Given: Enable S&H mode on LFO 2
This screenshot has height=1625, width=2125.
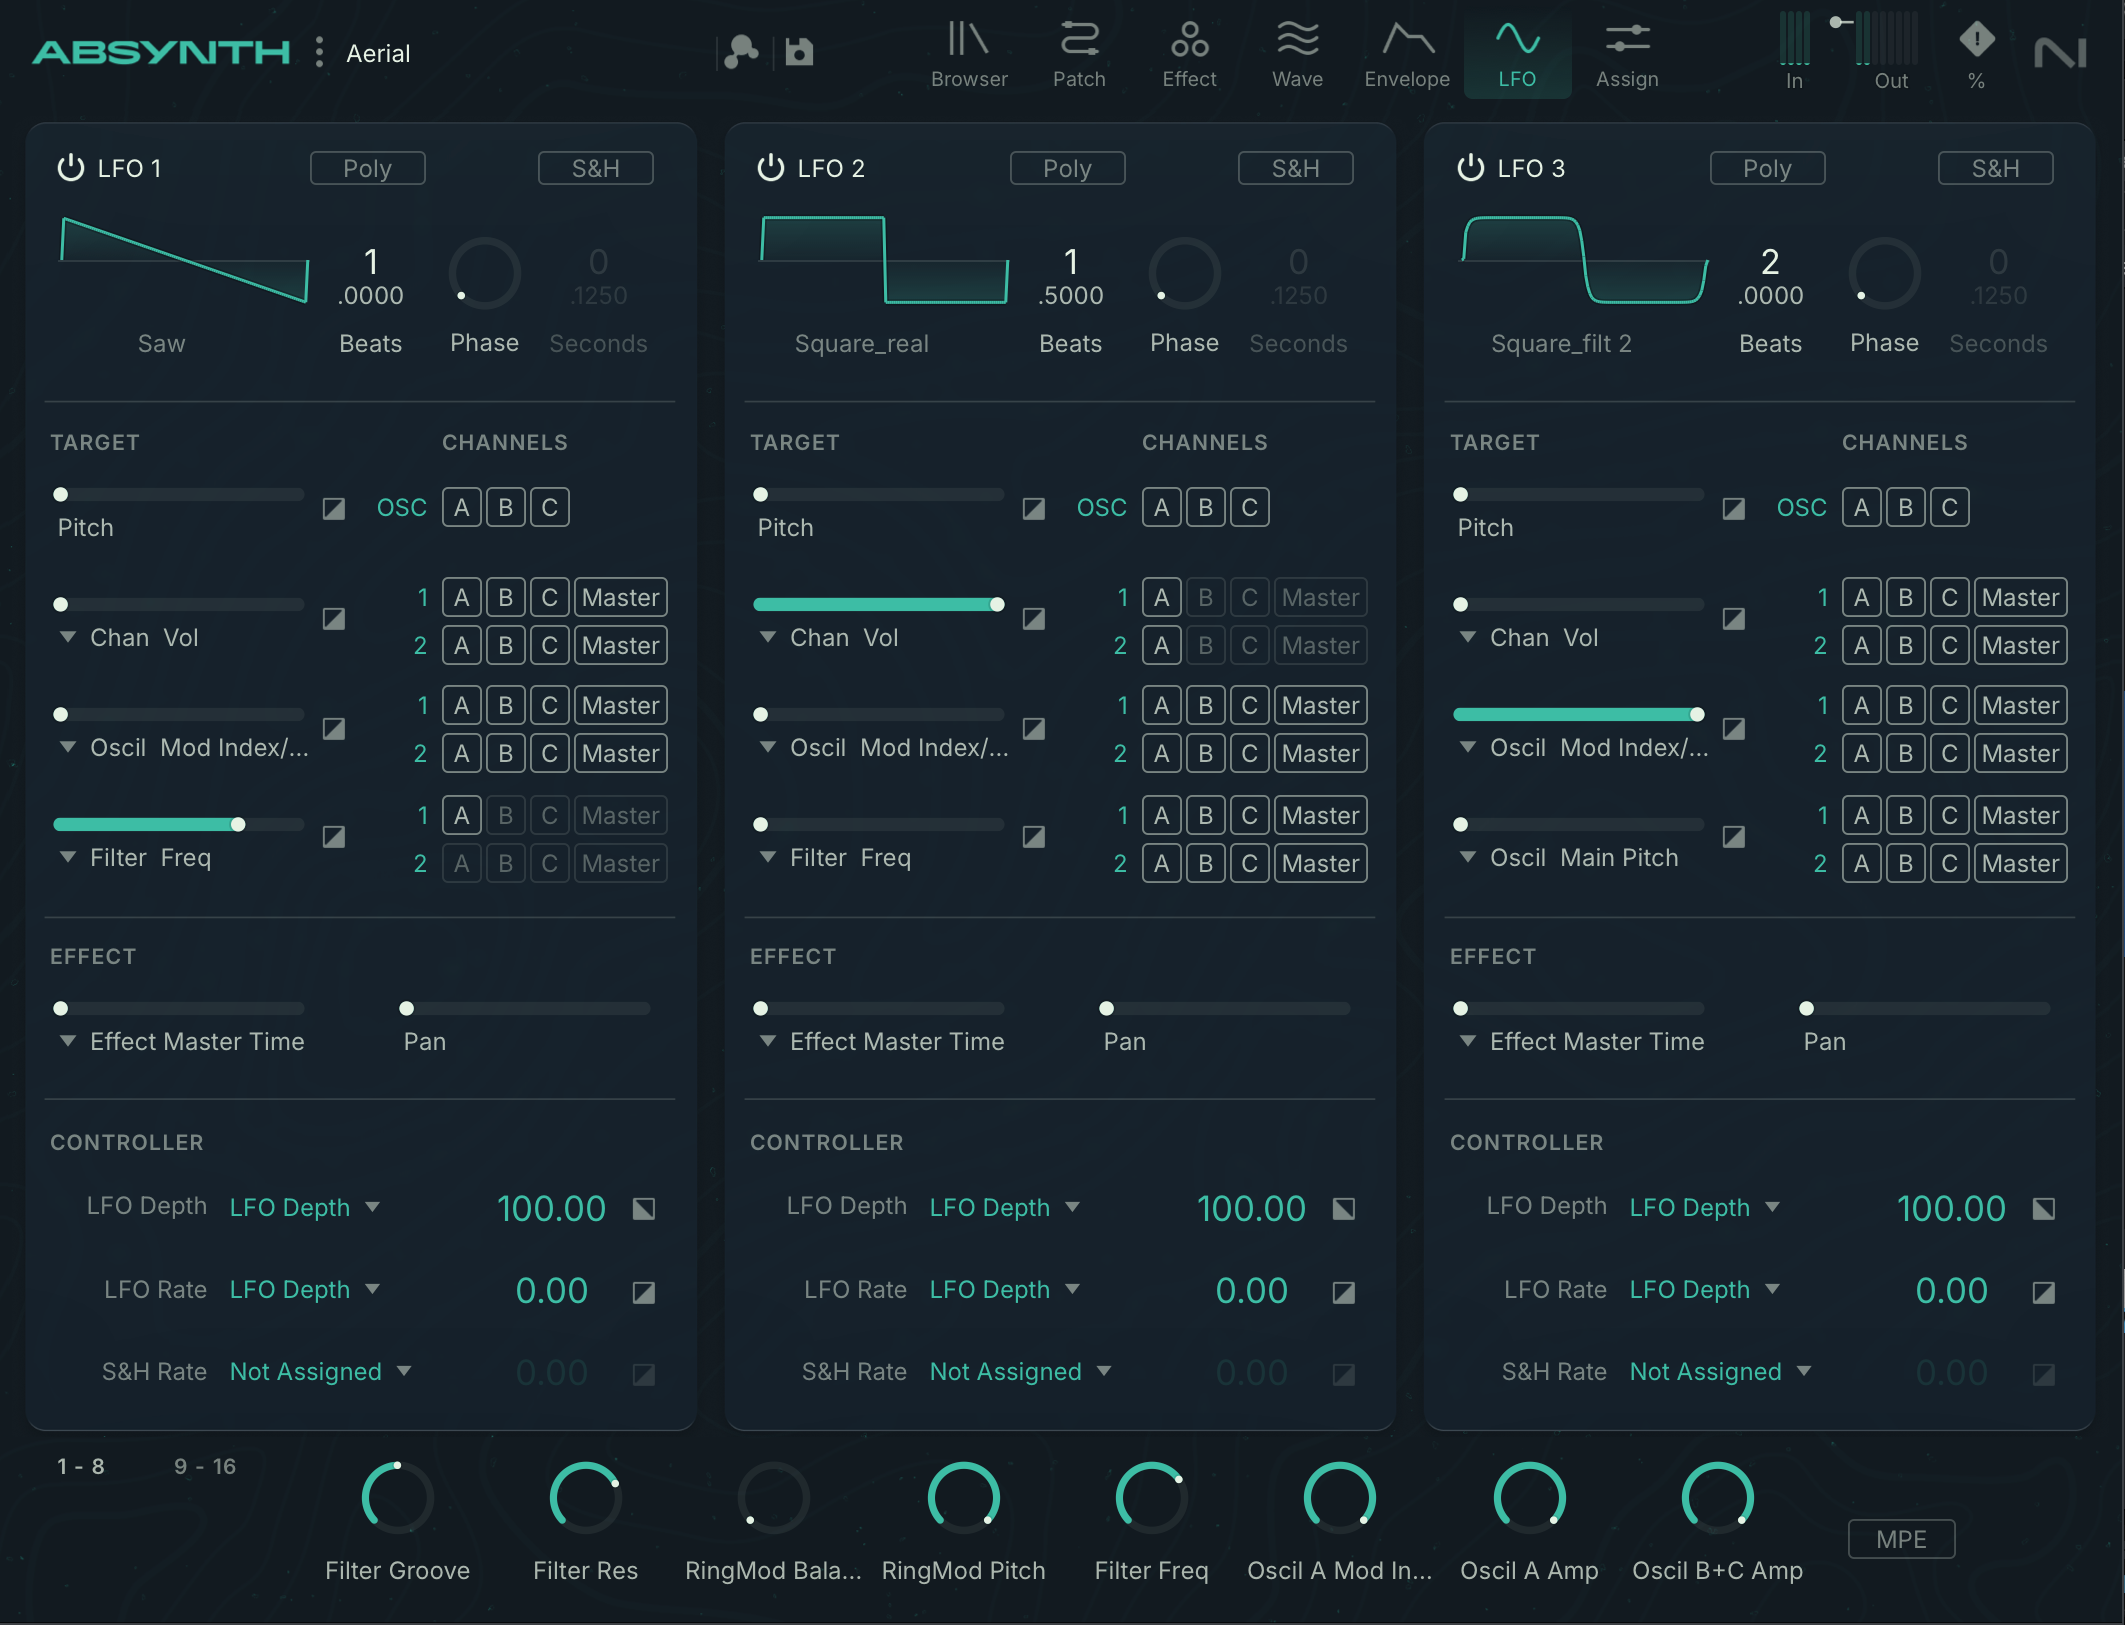Looking at the screenshot, I should pos(1295,167).
